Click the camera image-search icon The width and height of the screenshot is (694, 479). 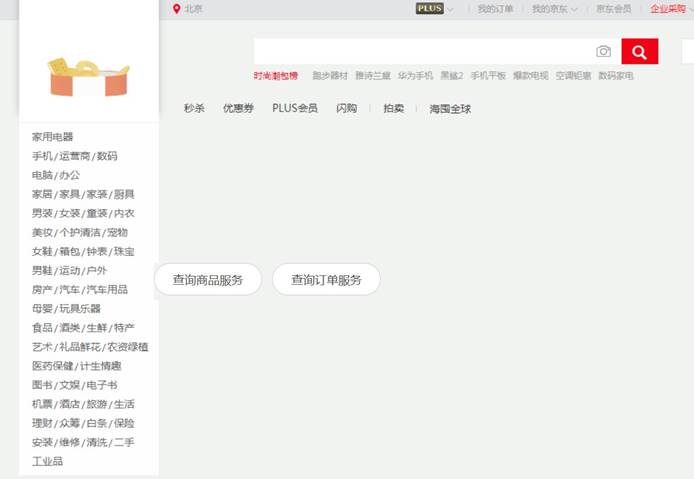(x=603, y=52)
